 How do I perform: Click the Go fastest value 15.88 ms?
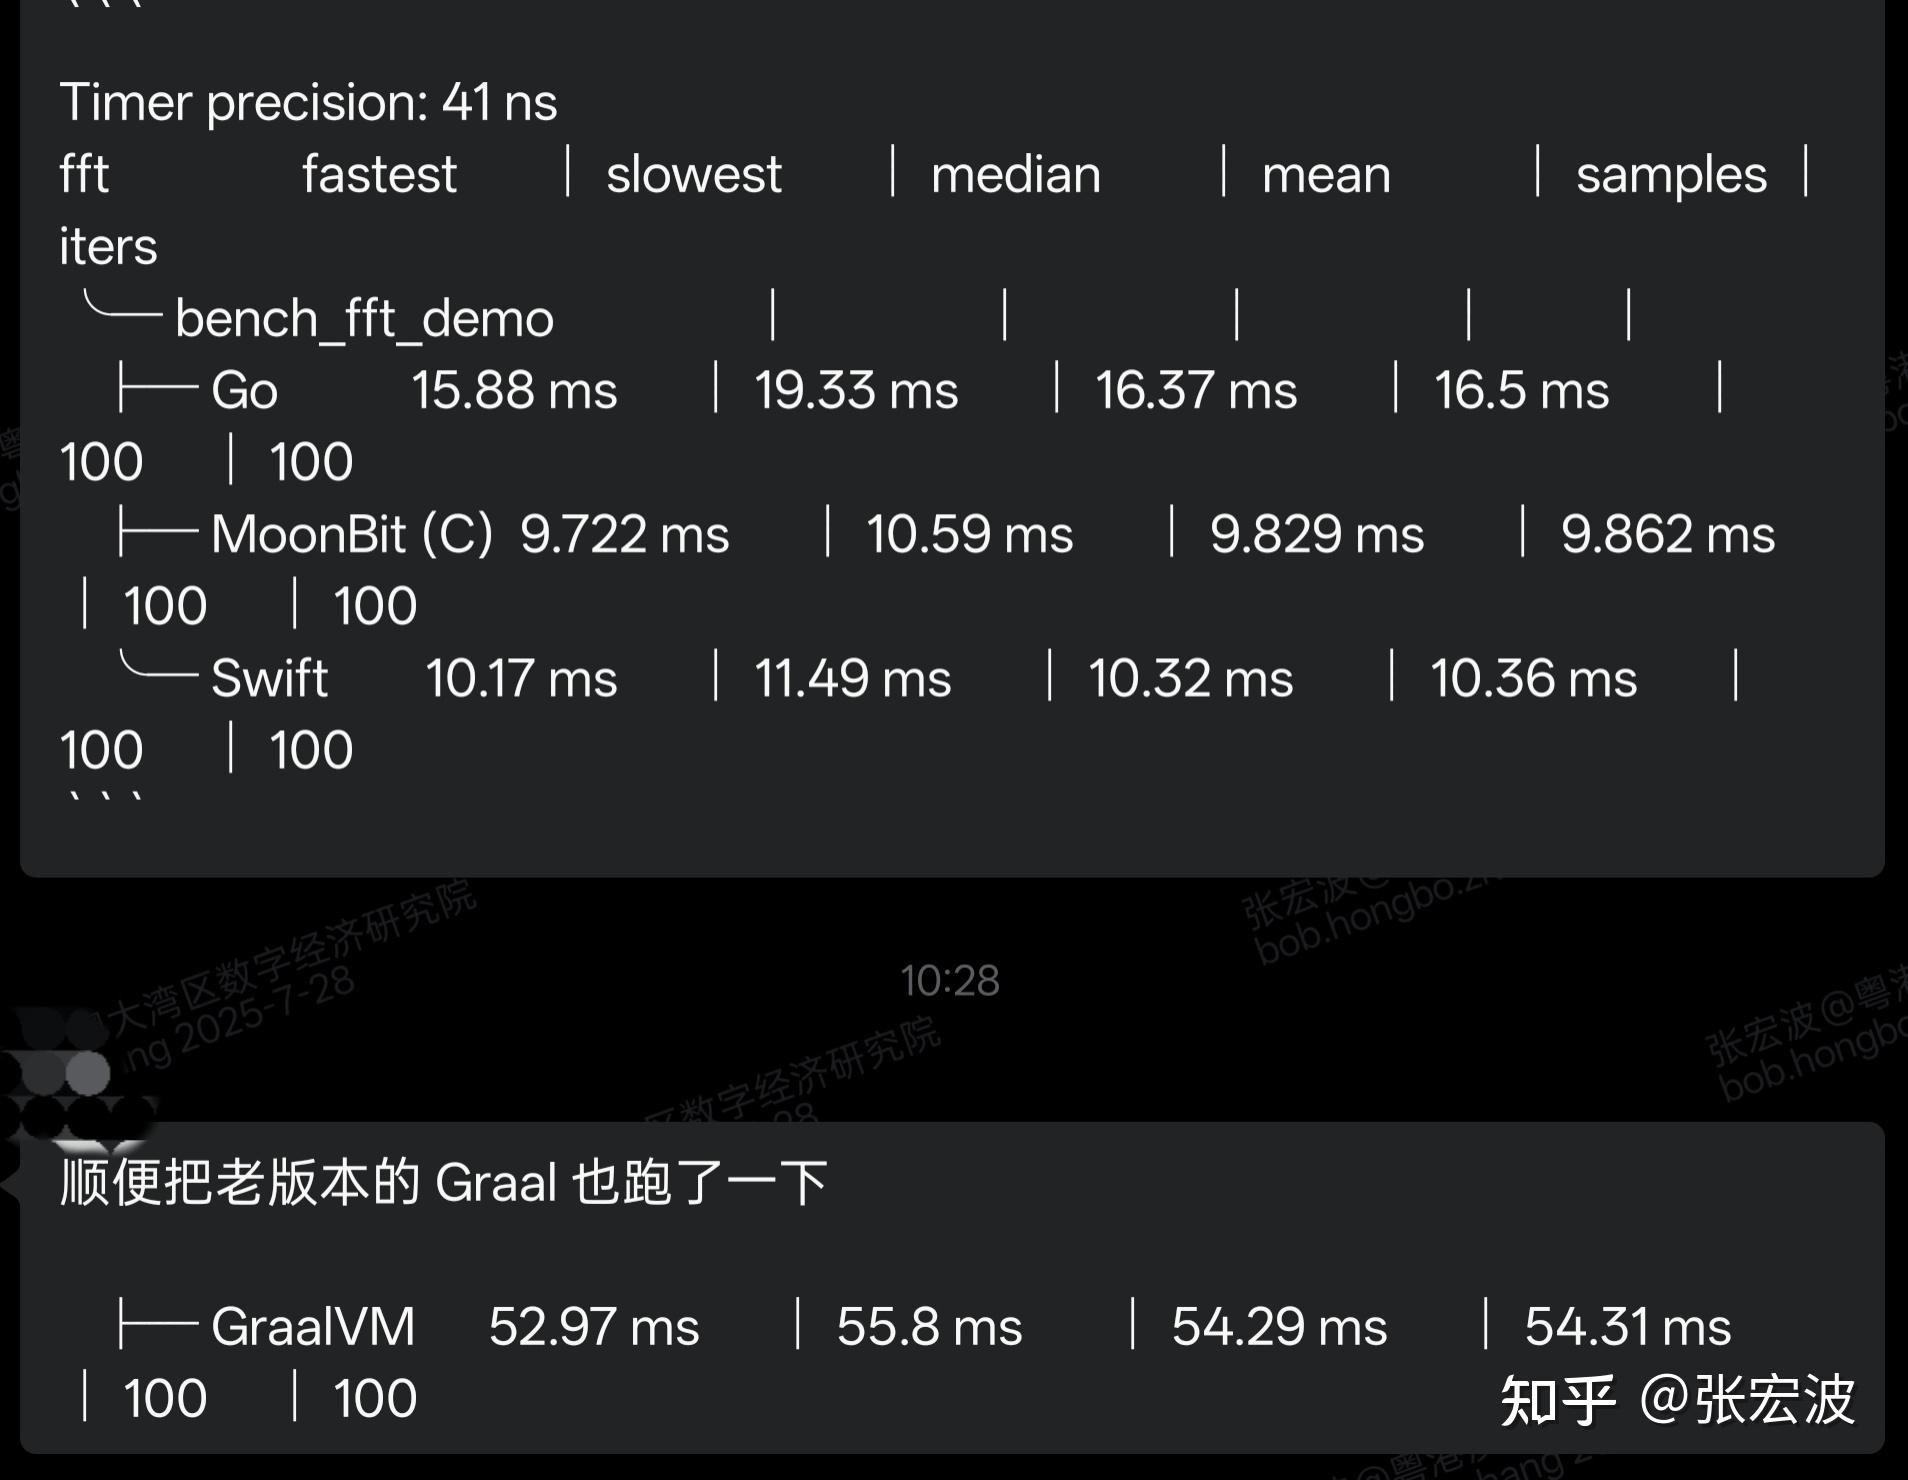514,390
